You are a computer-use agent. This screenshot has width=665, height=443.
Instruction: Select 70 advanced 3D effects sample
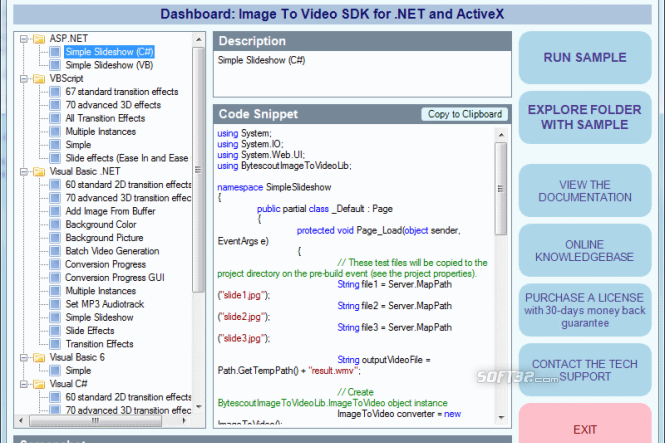coord(113,105)
